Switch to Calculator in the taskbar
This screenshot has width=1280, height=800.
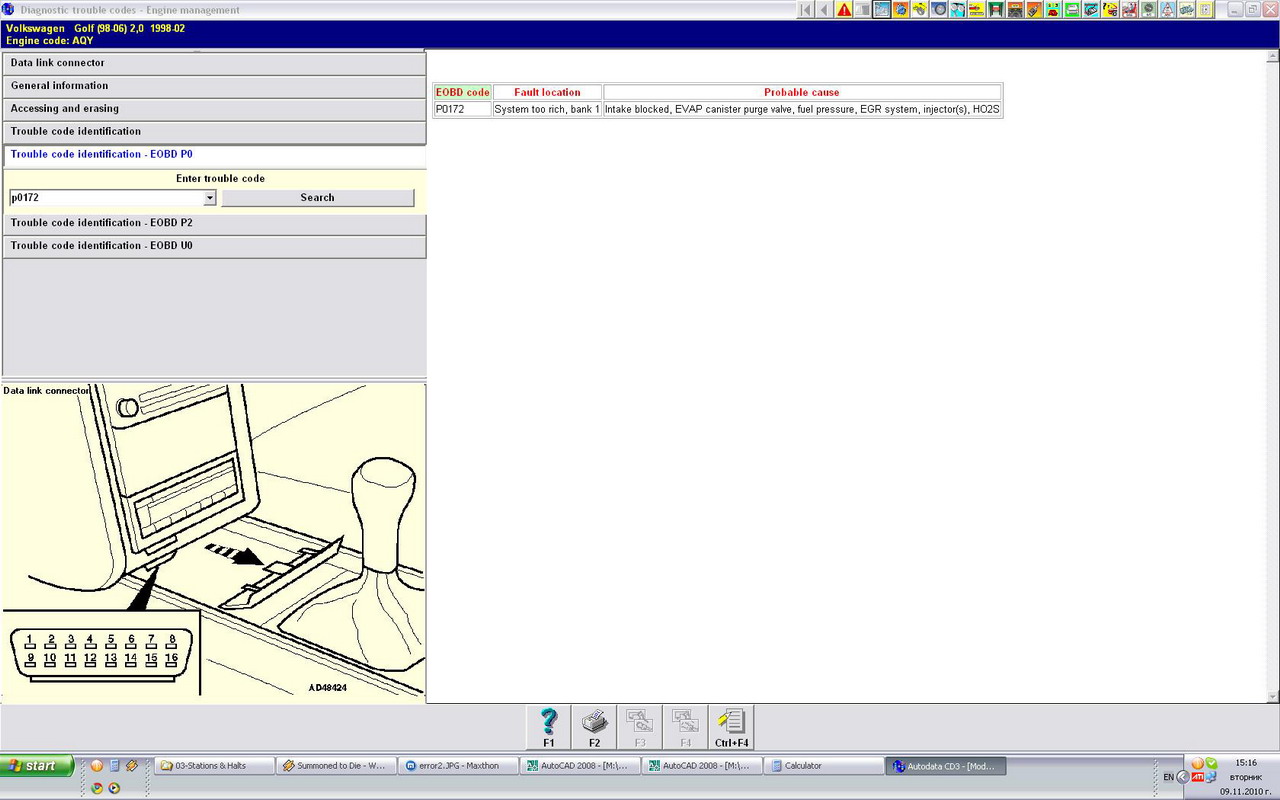tap(822, 766)
